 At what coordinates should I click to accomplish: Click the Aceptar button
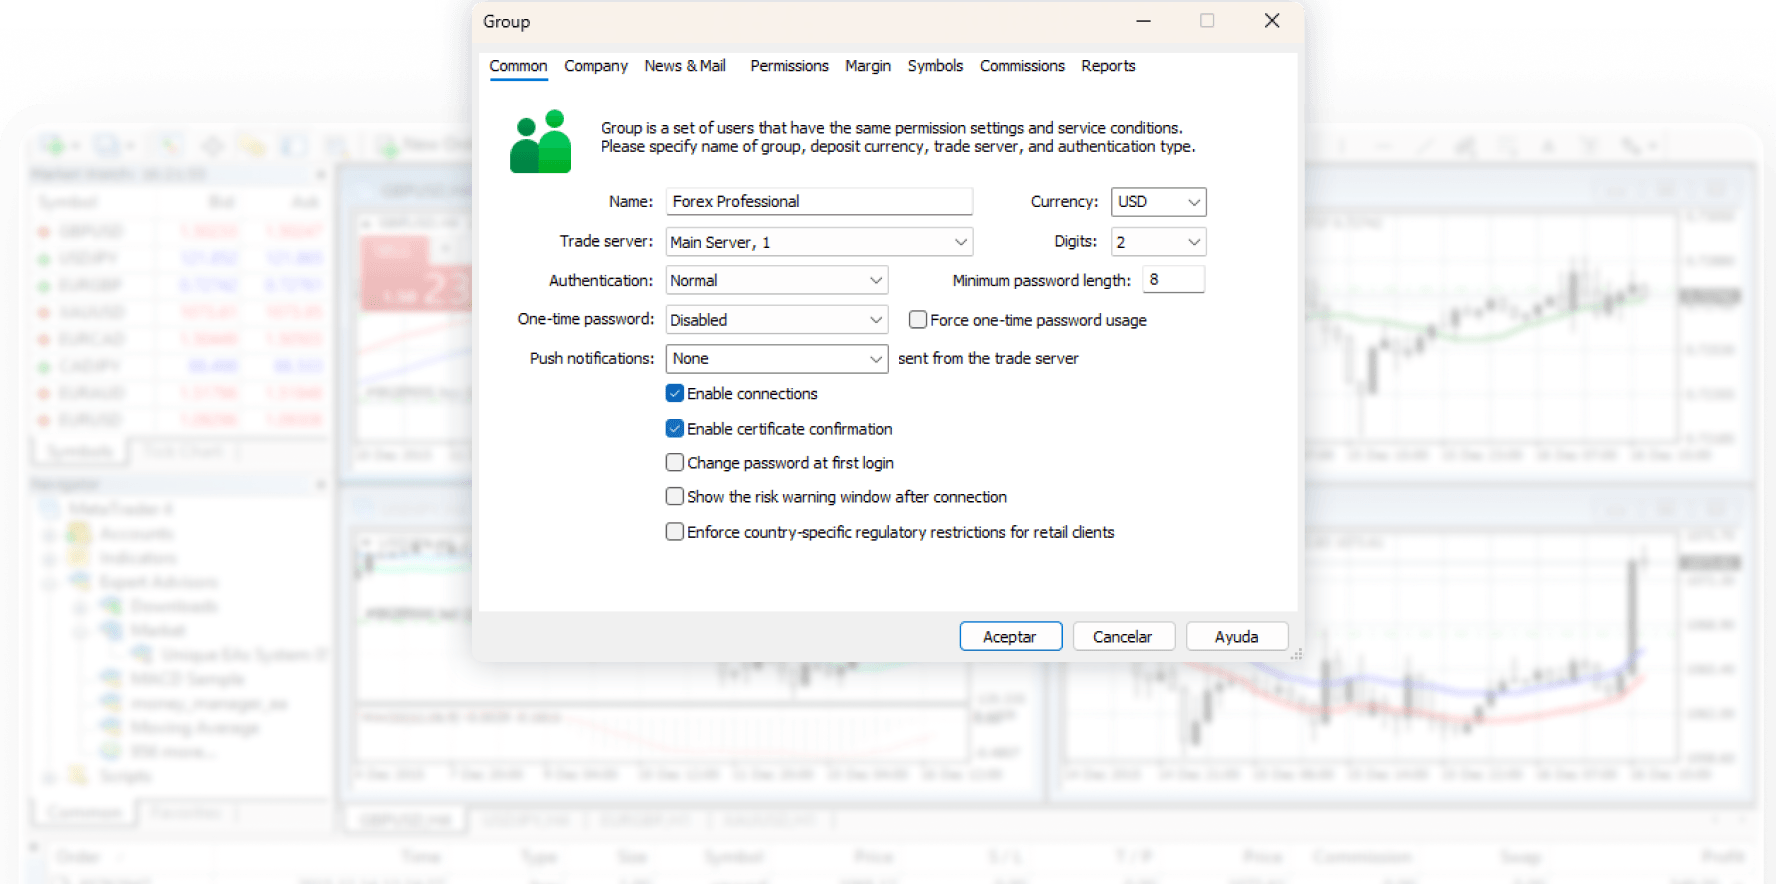(x=1010, y=637)
